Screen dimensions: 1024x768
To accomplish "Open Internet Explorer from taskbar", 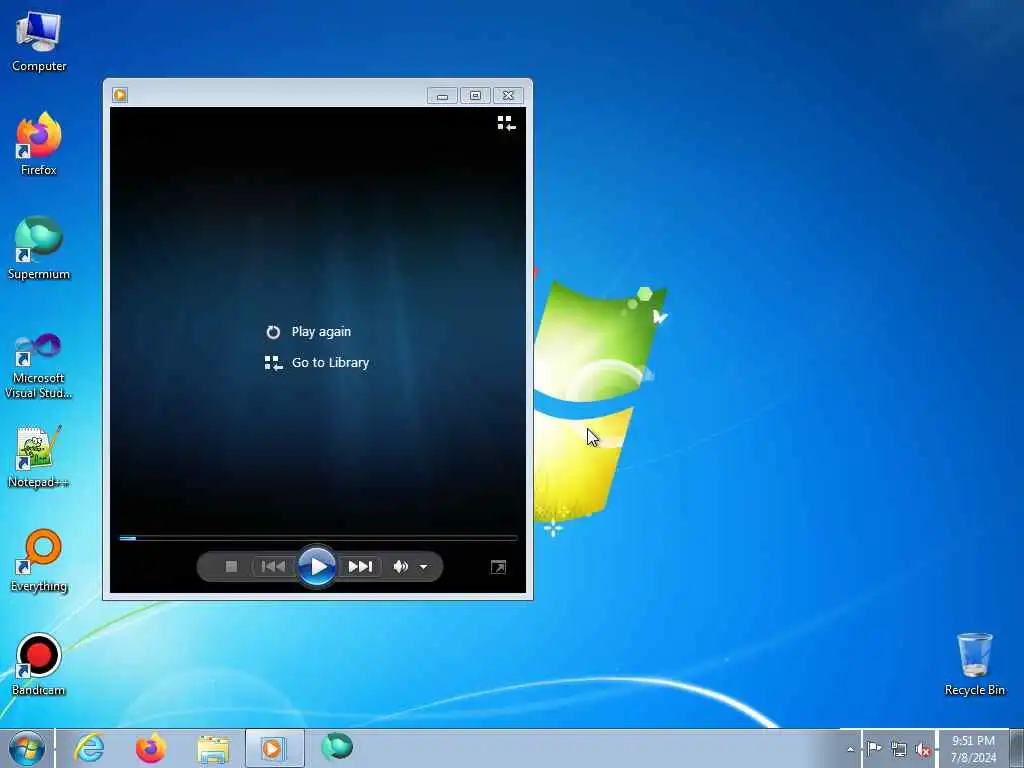I will 89,748.
